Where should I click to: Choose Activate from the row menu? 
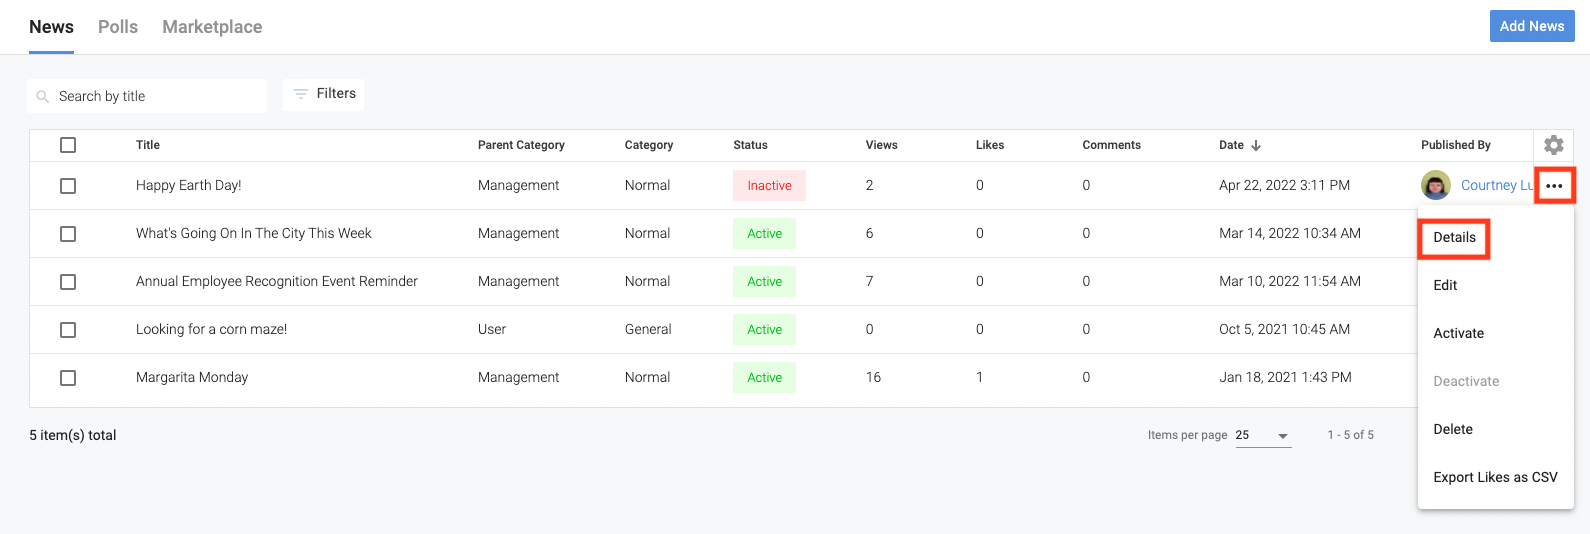(x=1458, y=334)
